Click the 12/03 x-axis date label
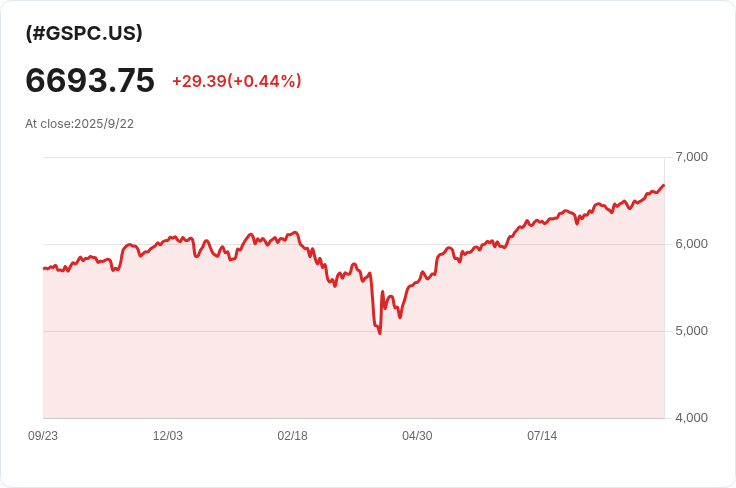 pyautogui.click(x=168, y=436)
